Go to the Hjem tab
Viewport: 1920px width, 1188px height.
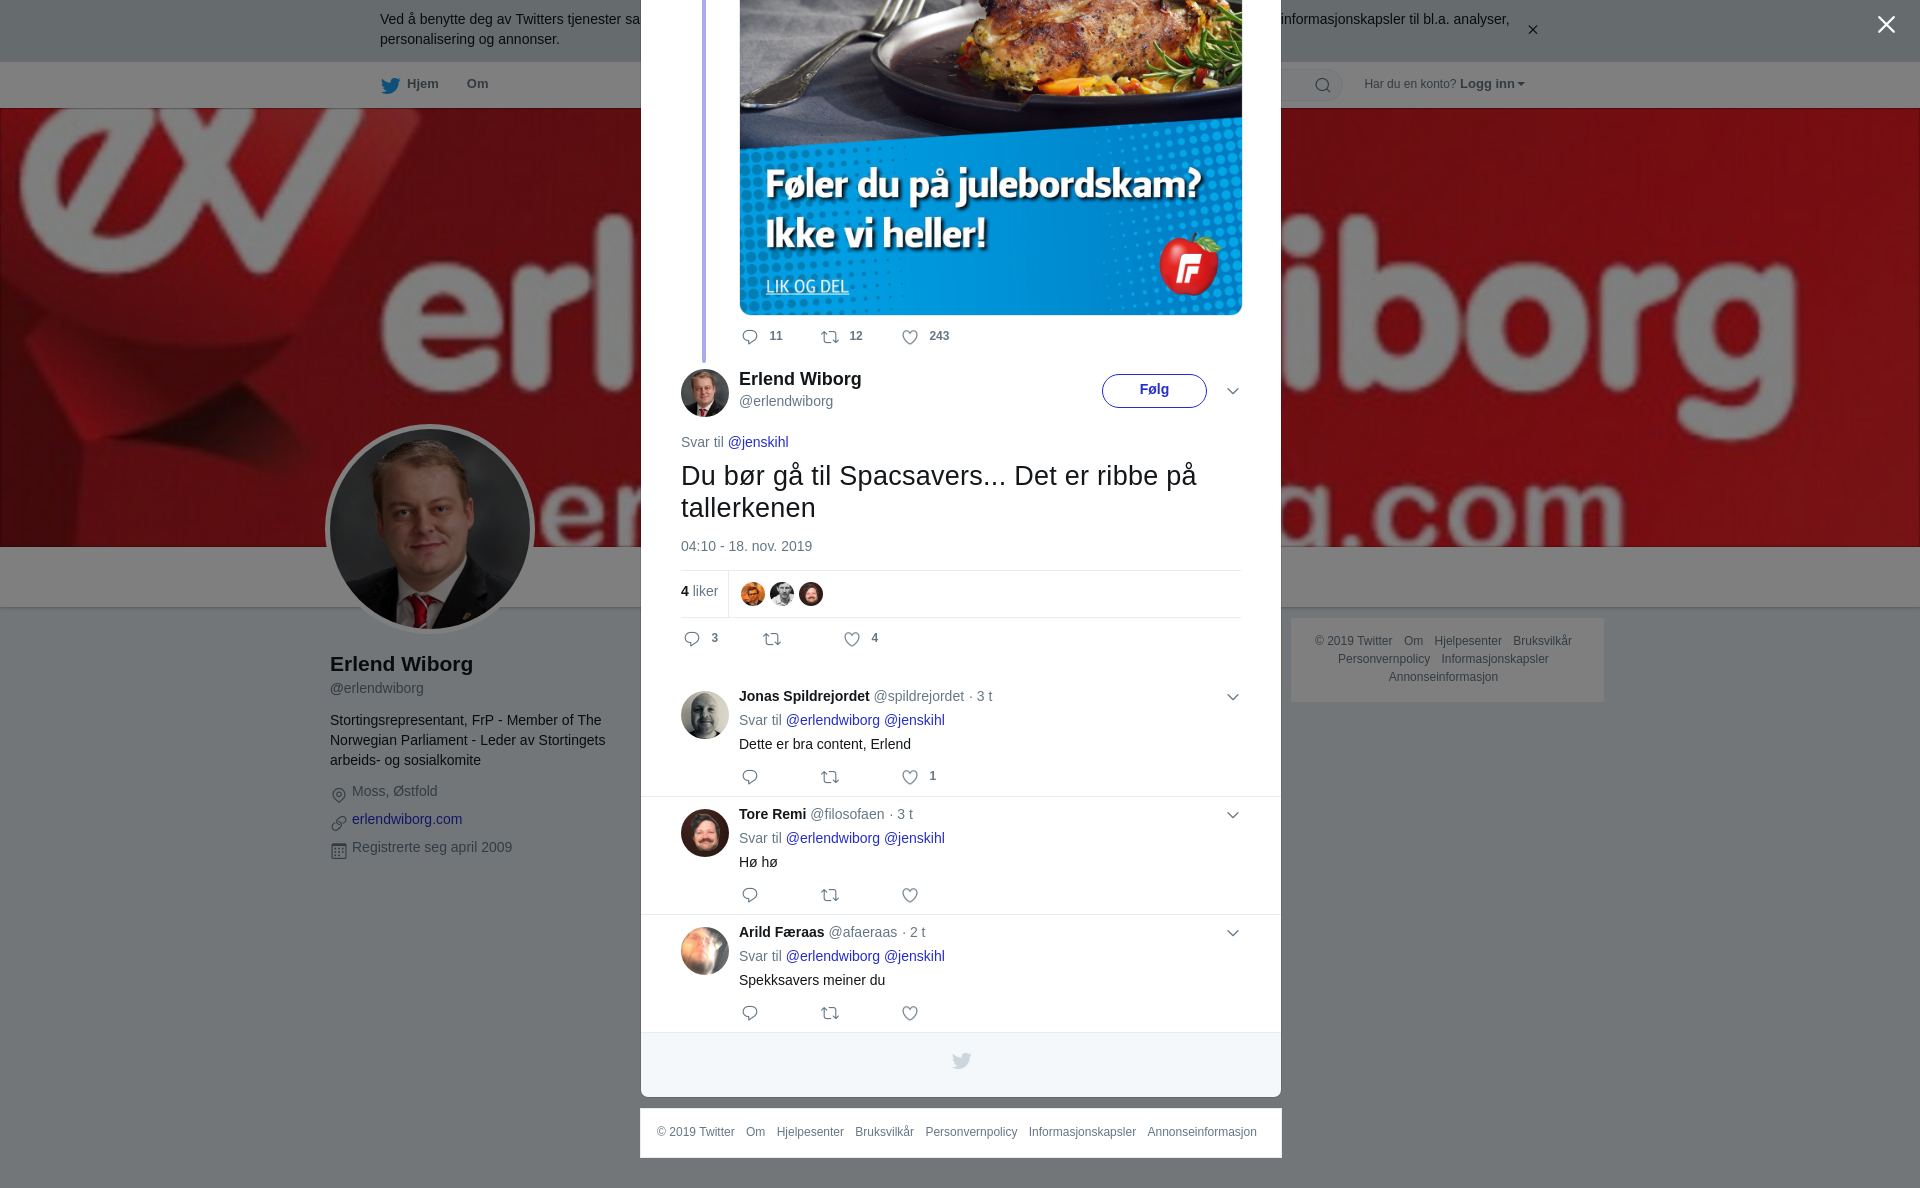tap(410, 84)
